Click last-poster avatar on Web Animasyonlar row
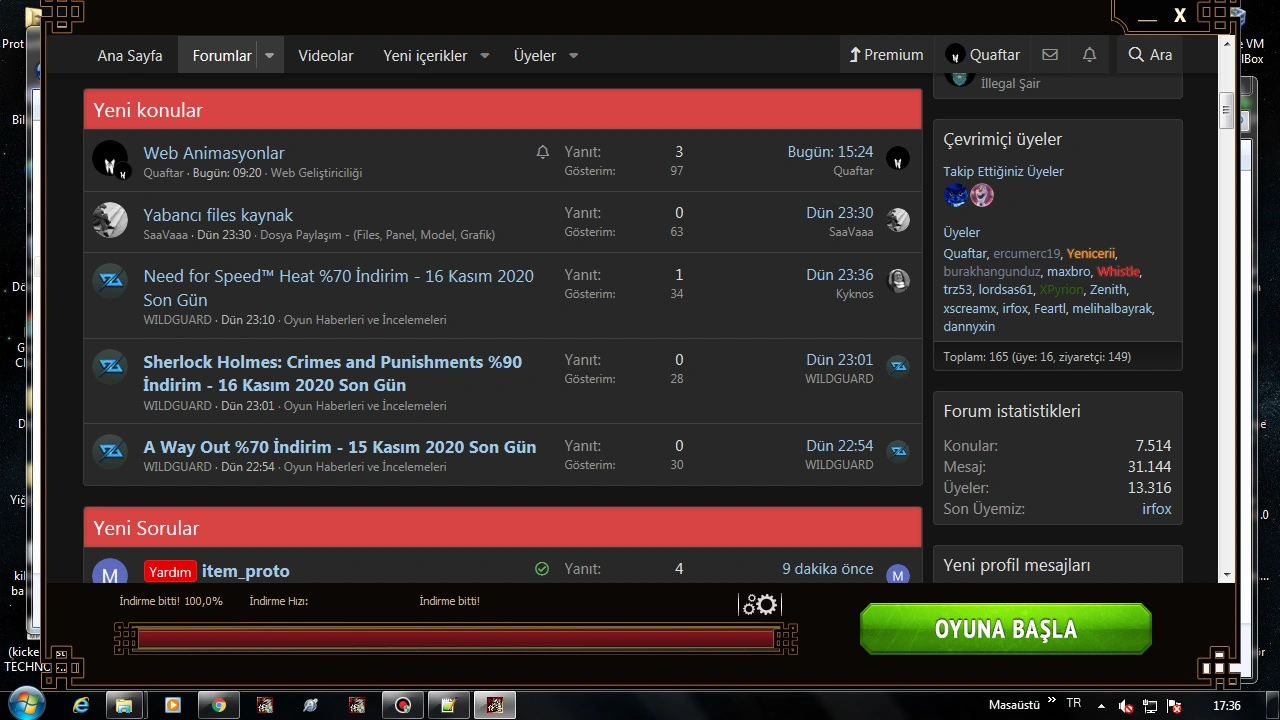 (x=898, y=159)
